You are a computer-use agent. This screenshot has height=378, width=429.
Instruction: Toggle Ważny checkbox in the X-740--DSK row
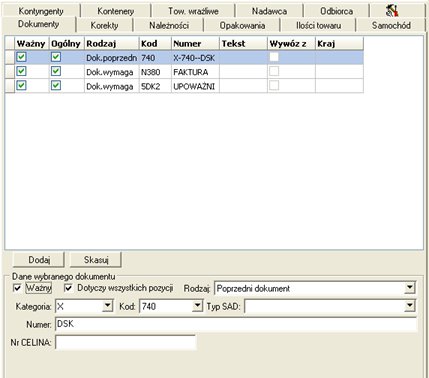[21, 57]
